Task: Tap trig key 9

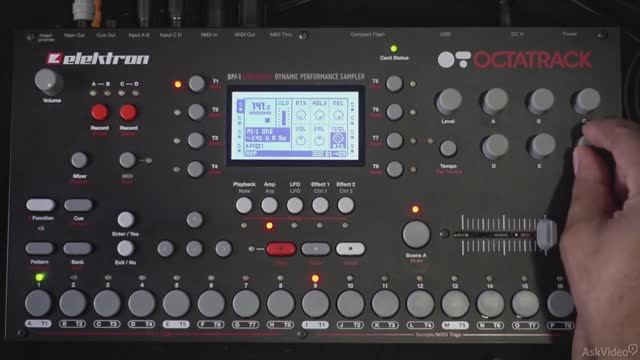Action: [315, 304]
